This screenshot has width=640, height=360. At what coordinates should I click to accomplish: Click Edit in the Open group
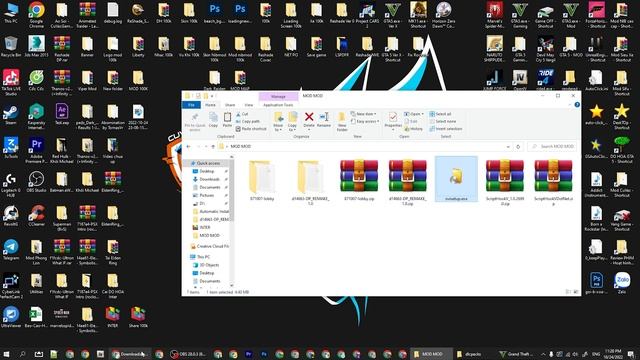coord(411,121)
